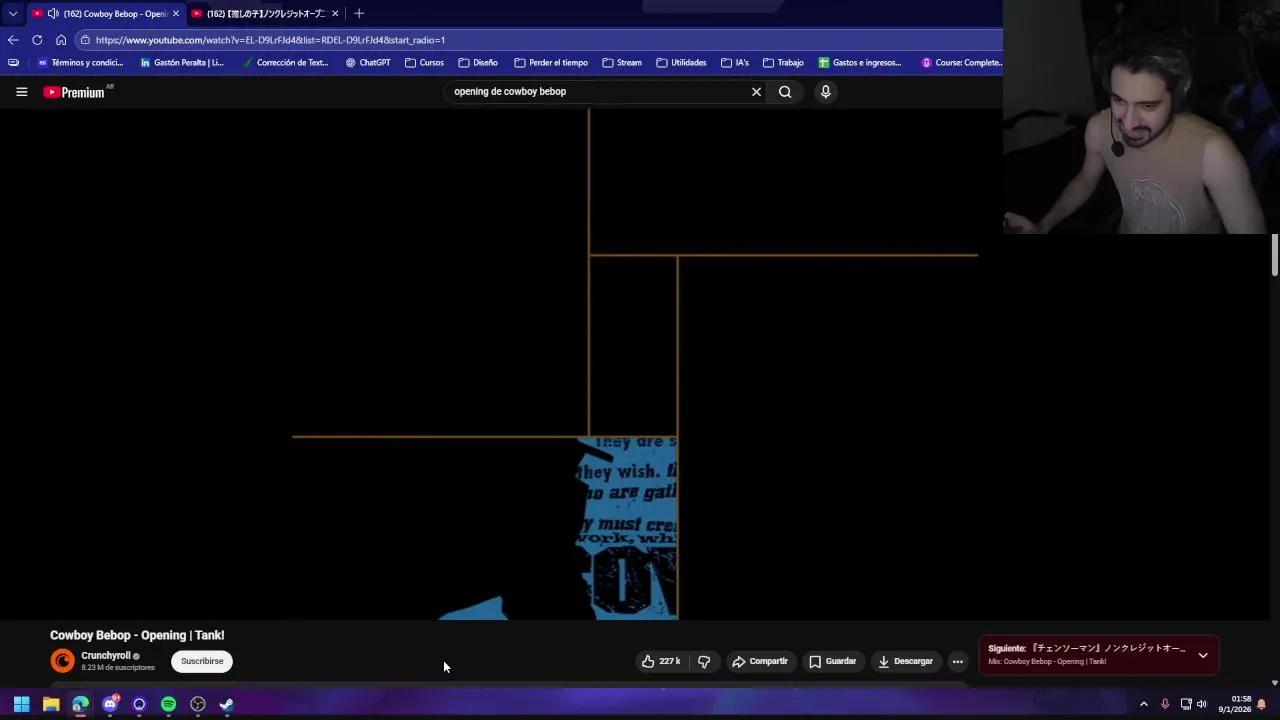Open the taskbar clock and date
This screenshot has width=1280, height=720.
1235,704
